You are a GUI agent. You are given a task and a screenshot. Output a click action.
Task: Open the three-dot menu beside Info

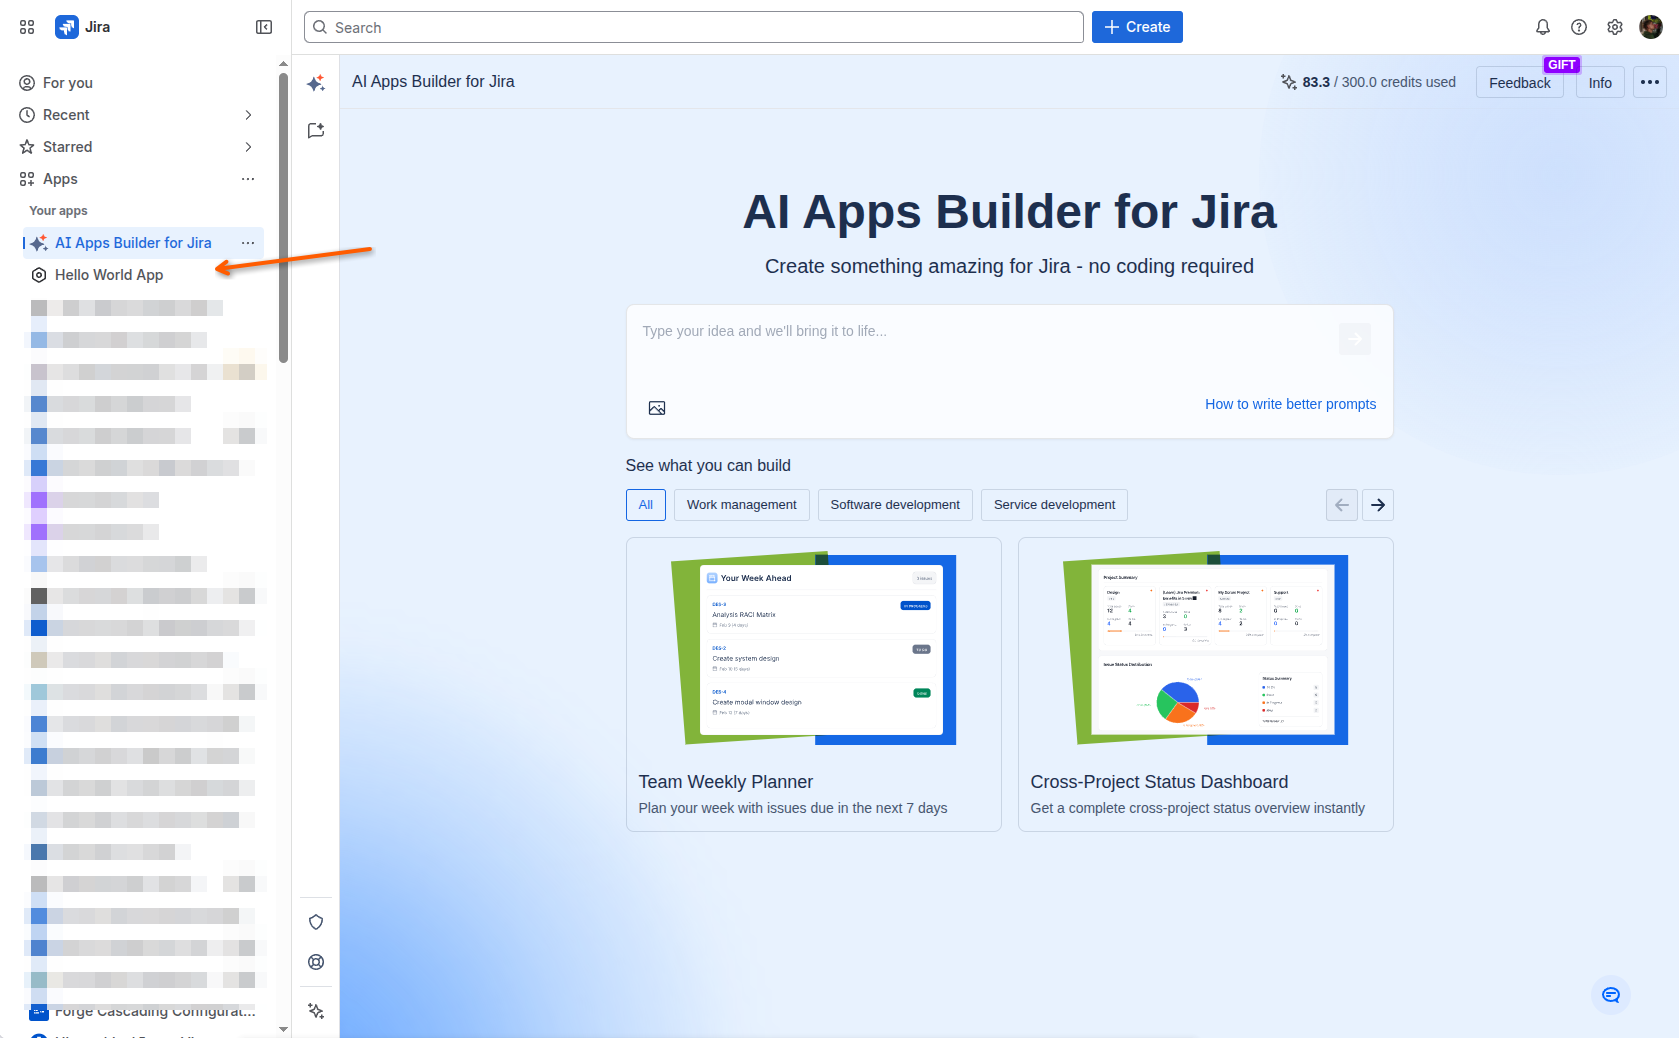click(x=1650, y=82)
